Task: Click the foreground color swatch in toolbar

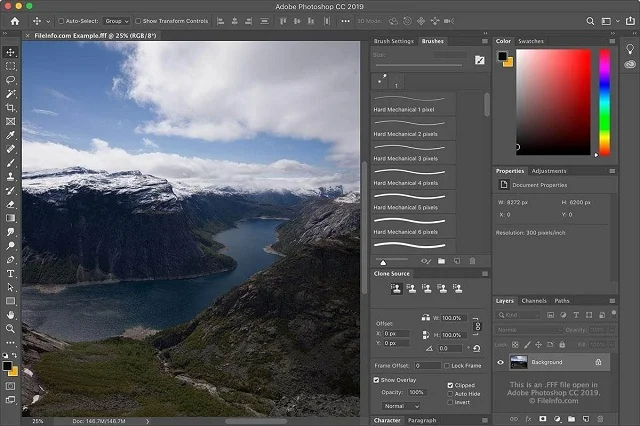Action: click(7, 366)
